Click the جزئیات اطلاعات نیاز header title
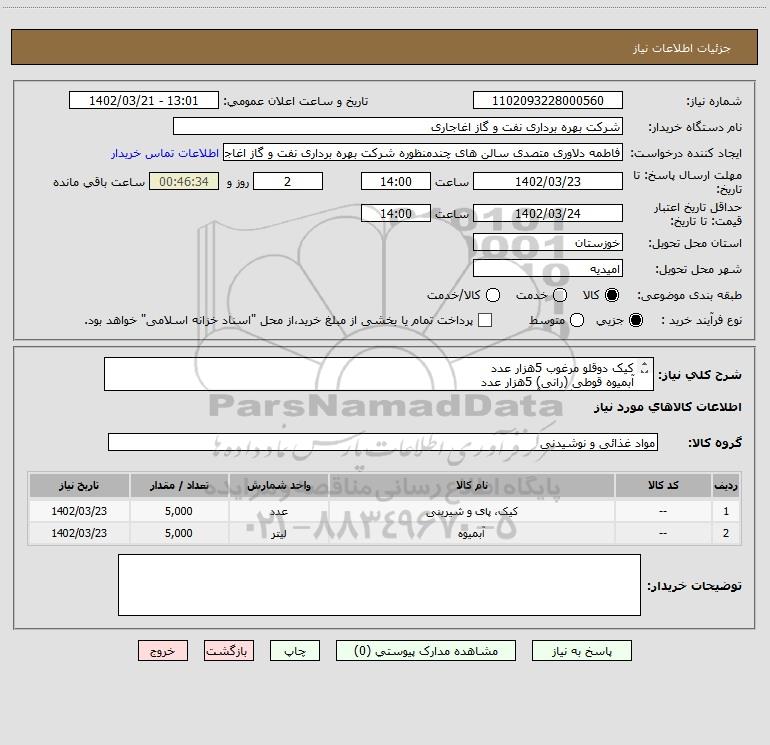Screen dimensions: 770x745 pyautogui.click(x=682, y=48)
